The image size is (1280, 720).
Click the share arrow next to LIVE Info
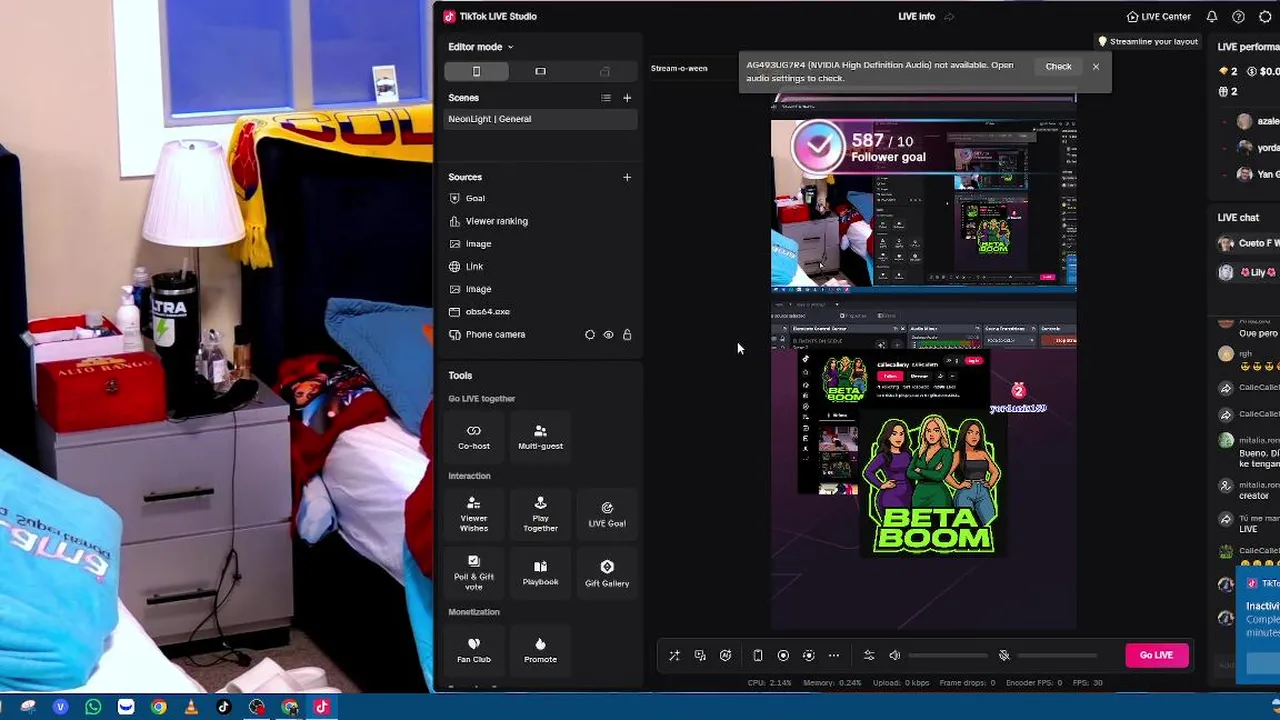949,16
